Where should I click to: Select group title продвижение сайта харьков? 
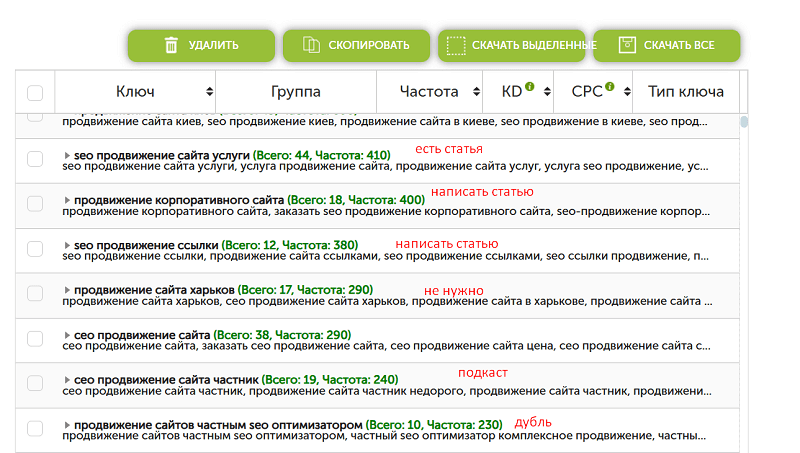154,290
